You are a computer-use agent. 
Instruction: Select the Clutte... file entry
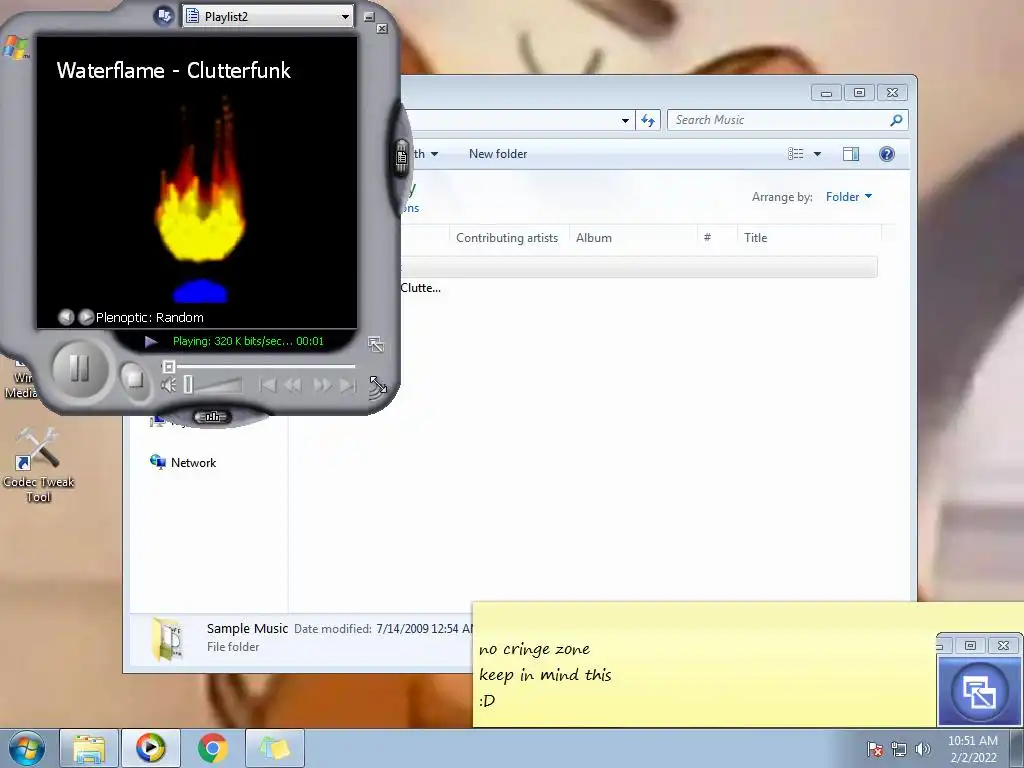(421, 288)
